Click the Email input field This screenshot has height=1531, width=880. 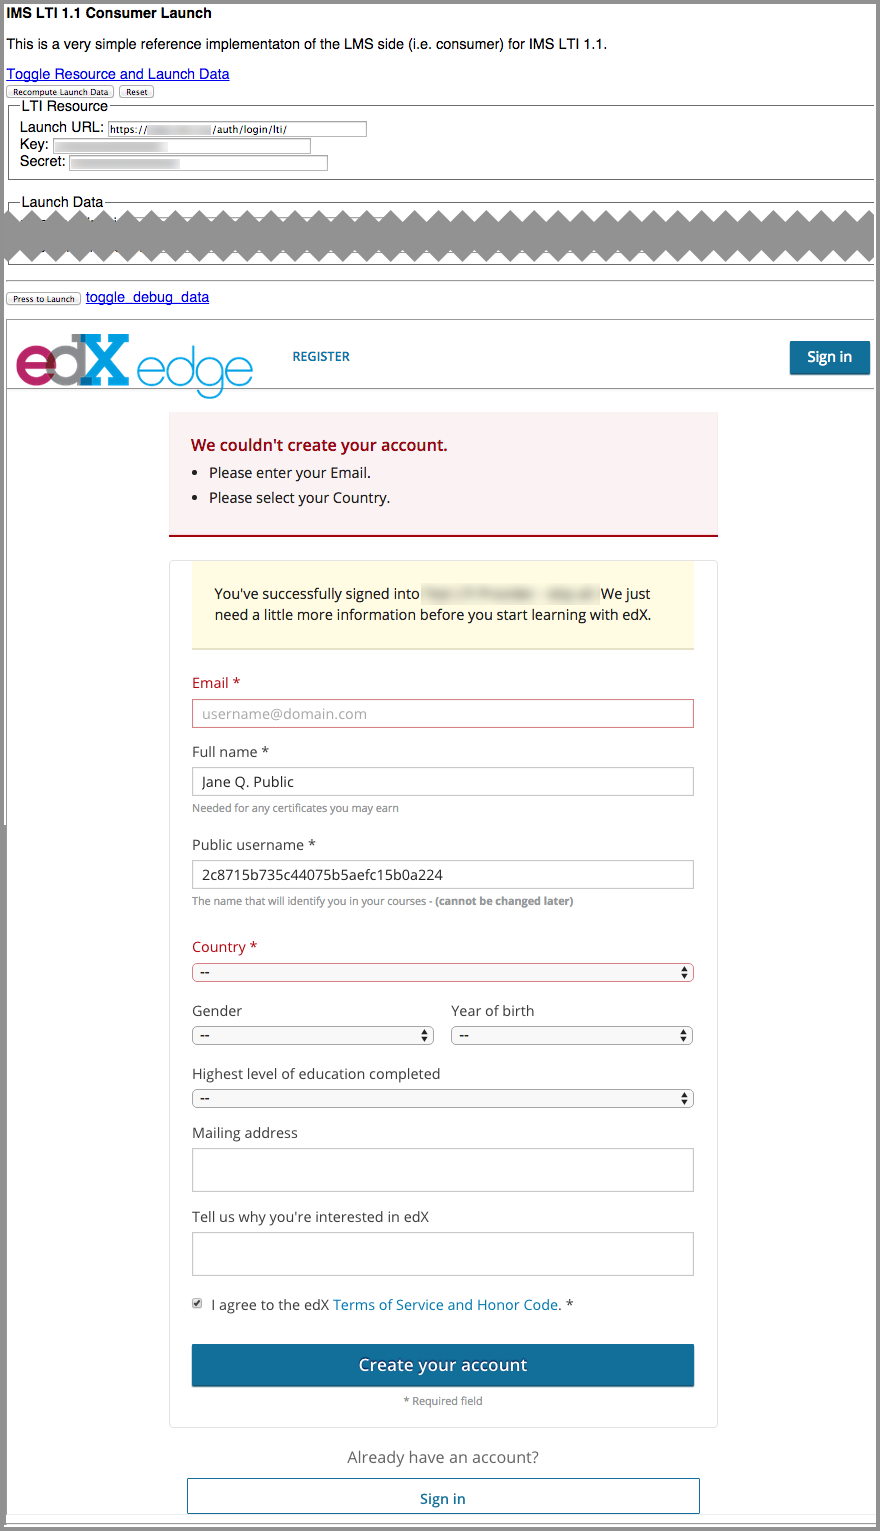442,713
